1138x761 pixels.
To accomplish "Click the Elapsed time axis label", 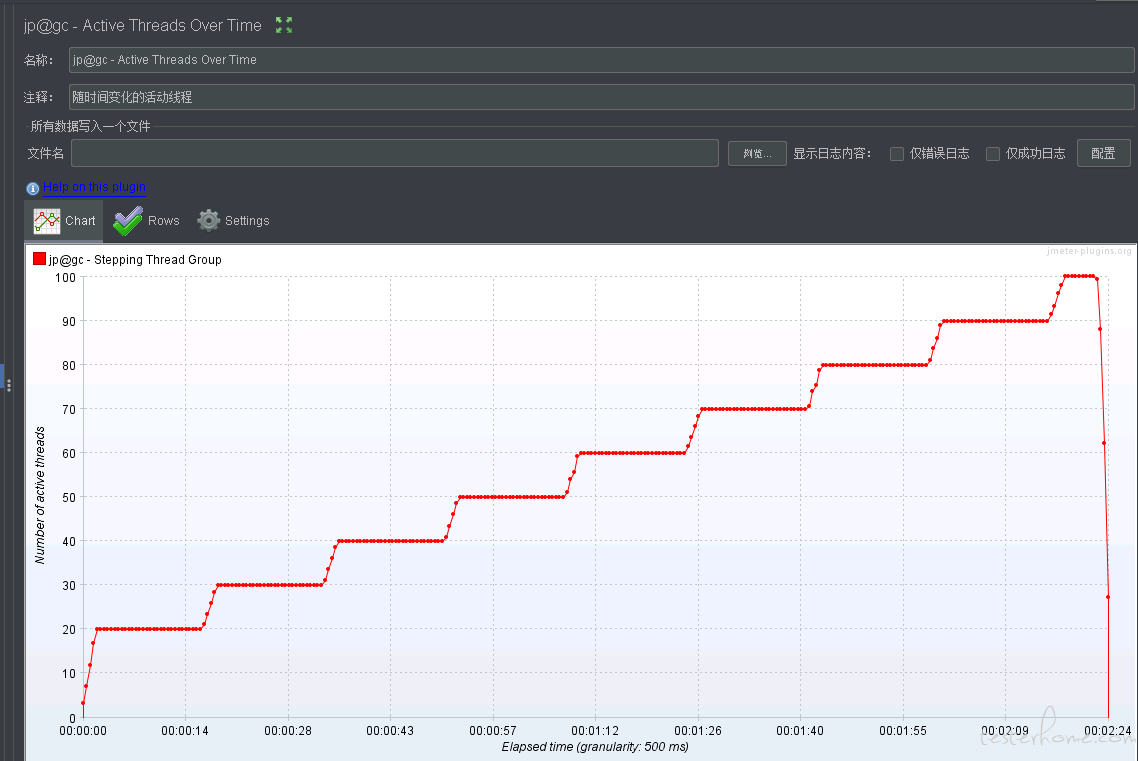I will pyautogui.click(x=594, y=746).
